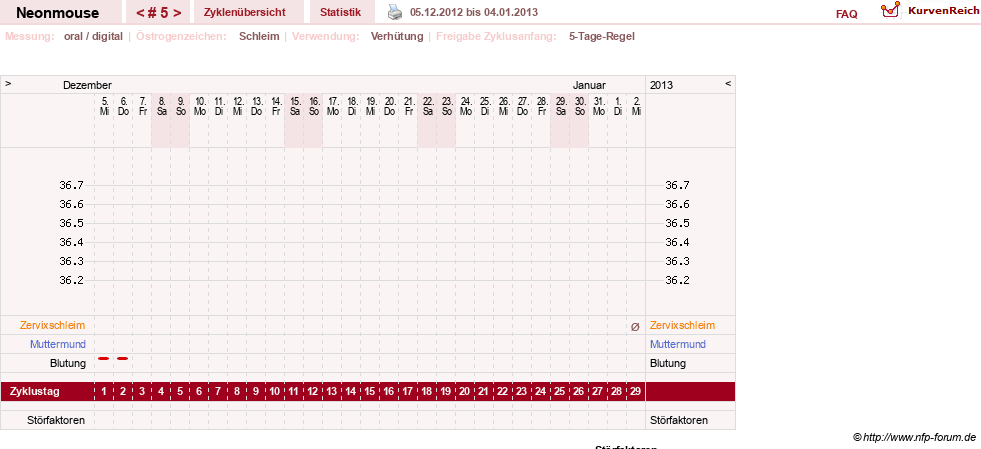Click the 'Schleim' estrogen sign value

point(259,36)
